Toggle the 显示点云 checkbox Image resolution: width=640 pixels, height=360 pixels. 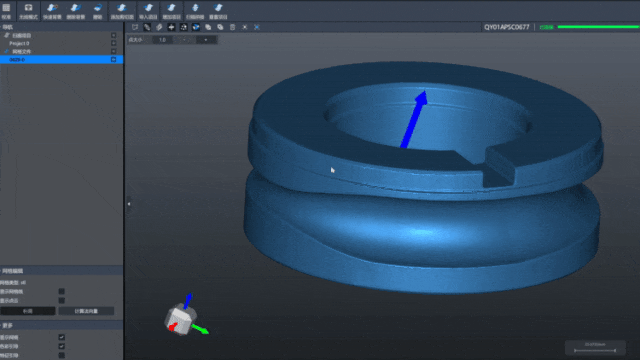[62, 300]
